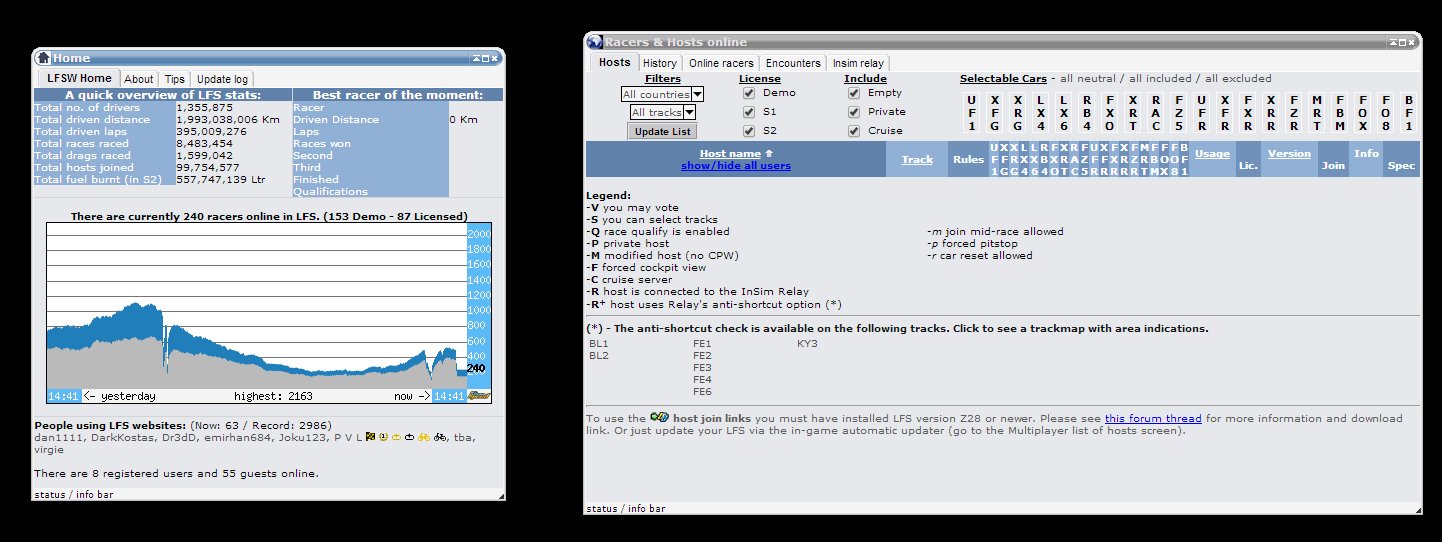This screenshot has width=1442, height=542.
Task: Click the house icon in Home titlebar
Action: [x=43, y=58]
